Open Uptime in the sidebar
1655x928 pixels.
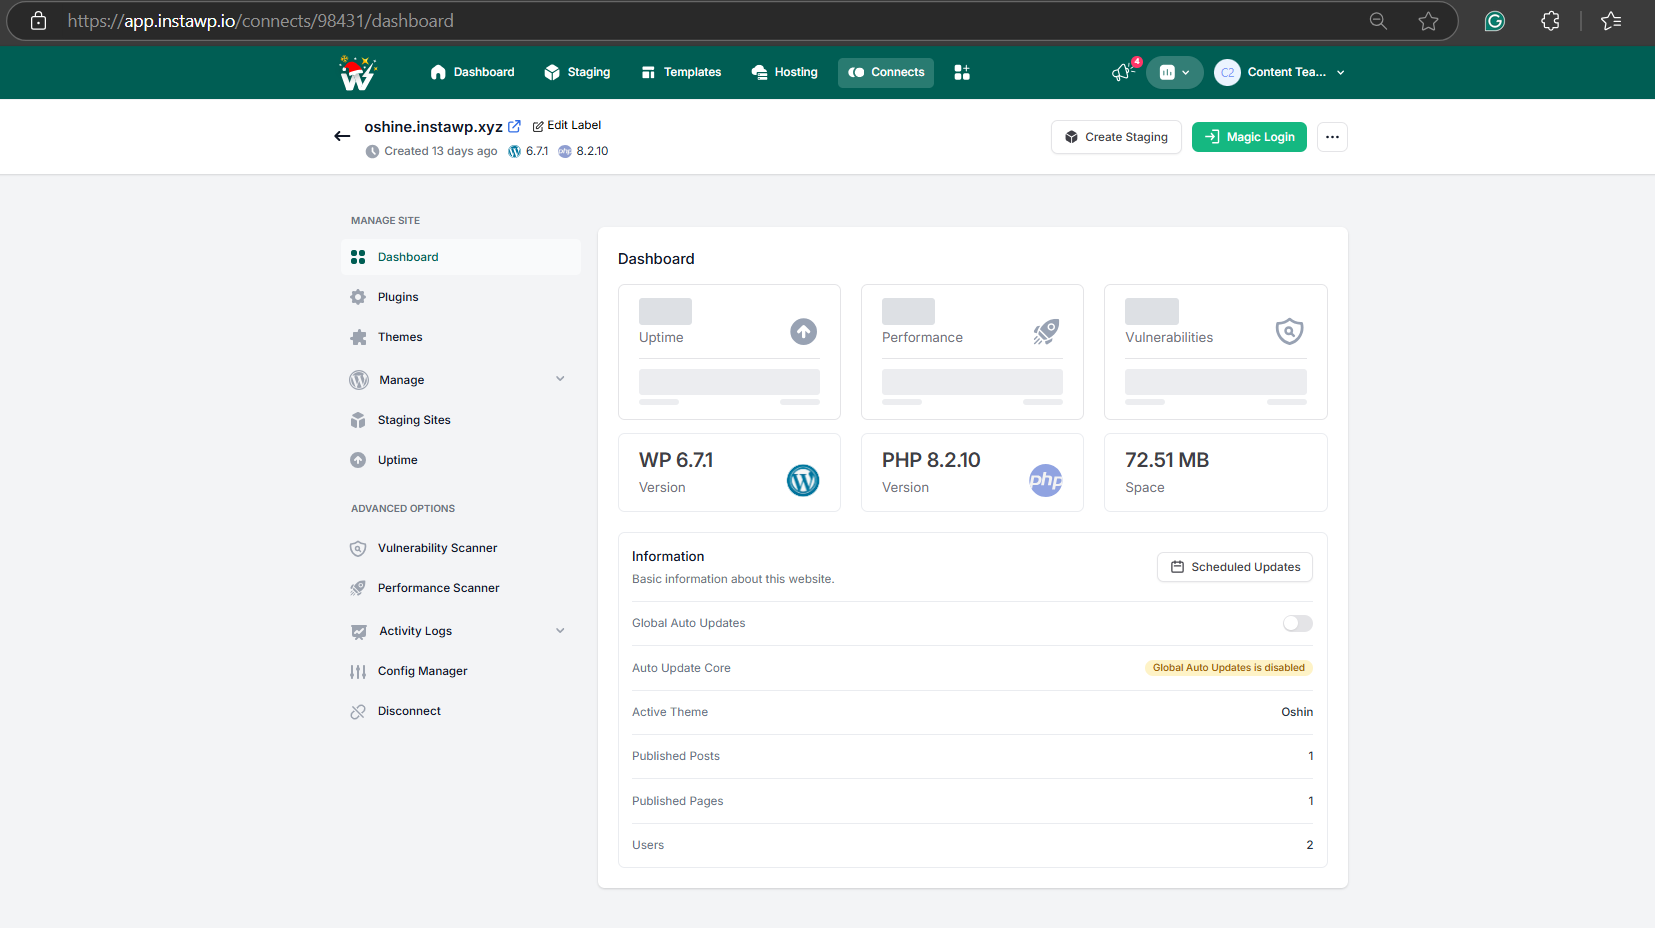(460, 460)
